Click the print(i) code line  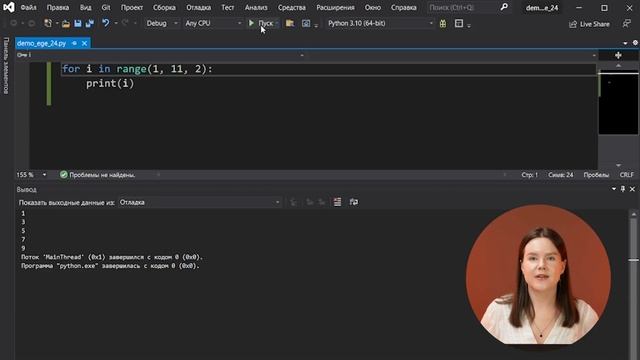click(x=110, y=83)
